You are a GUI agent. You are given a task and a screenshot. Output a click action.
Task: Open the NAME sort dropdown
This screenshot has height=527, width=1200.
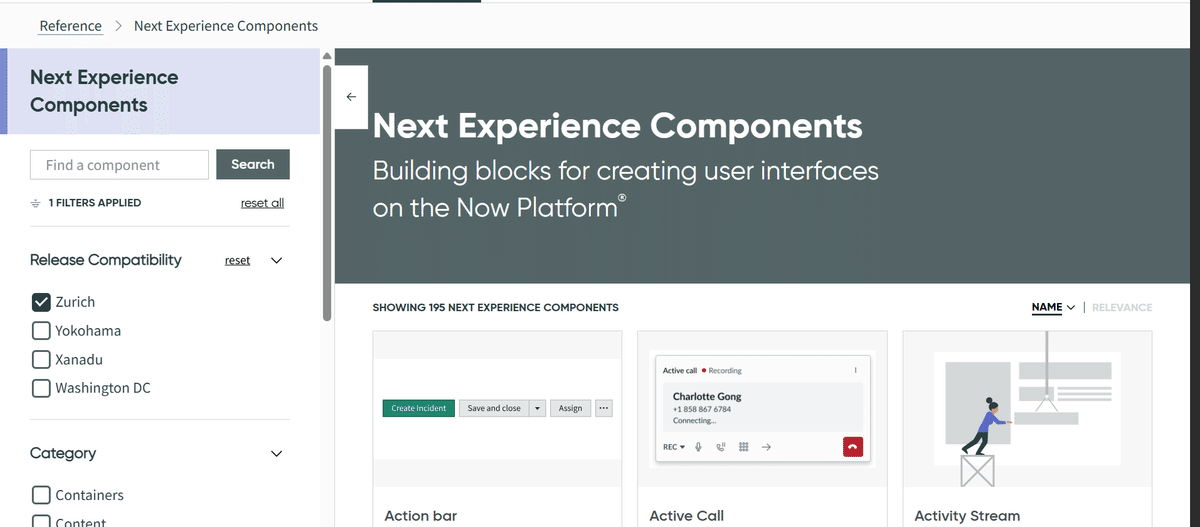[1053, 307]
